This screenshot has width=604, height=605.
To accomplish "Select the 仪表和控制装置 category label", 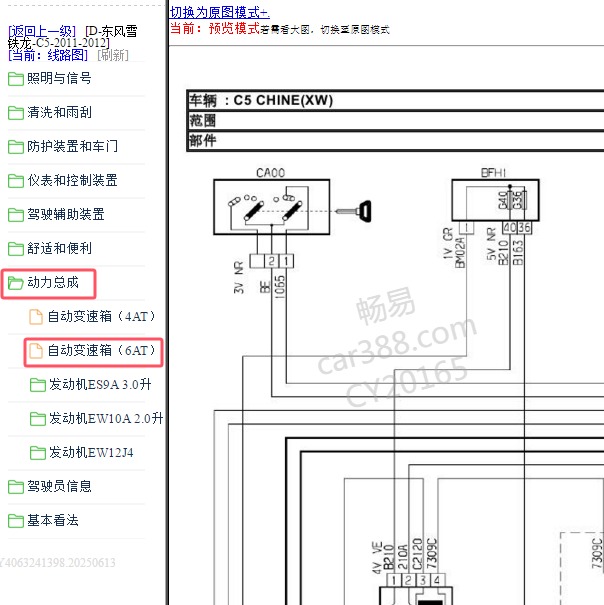I will [72, 180].
